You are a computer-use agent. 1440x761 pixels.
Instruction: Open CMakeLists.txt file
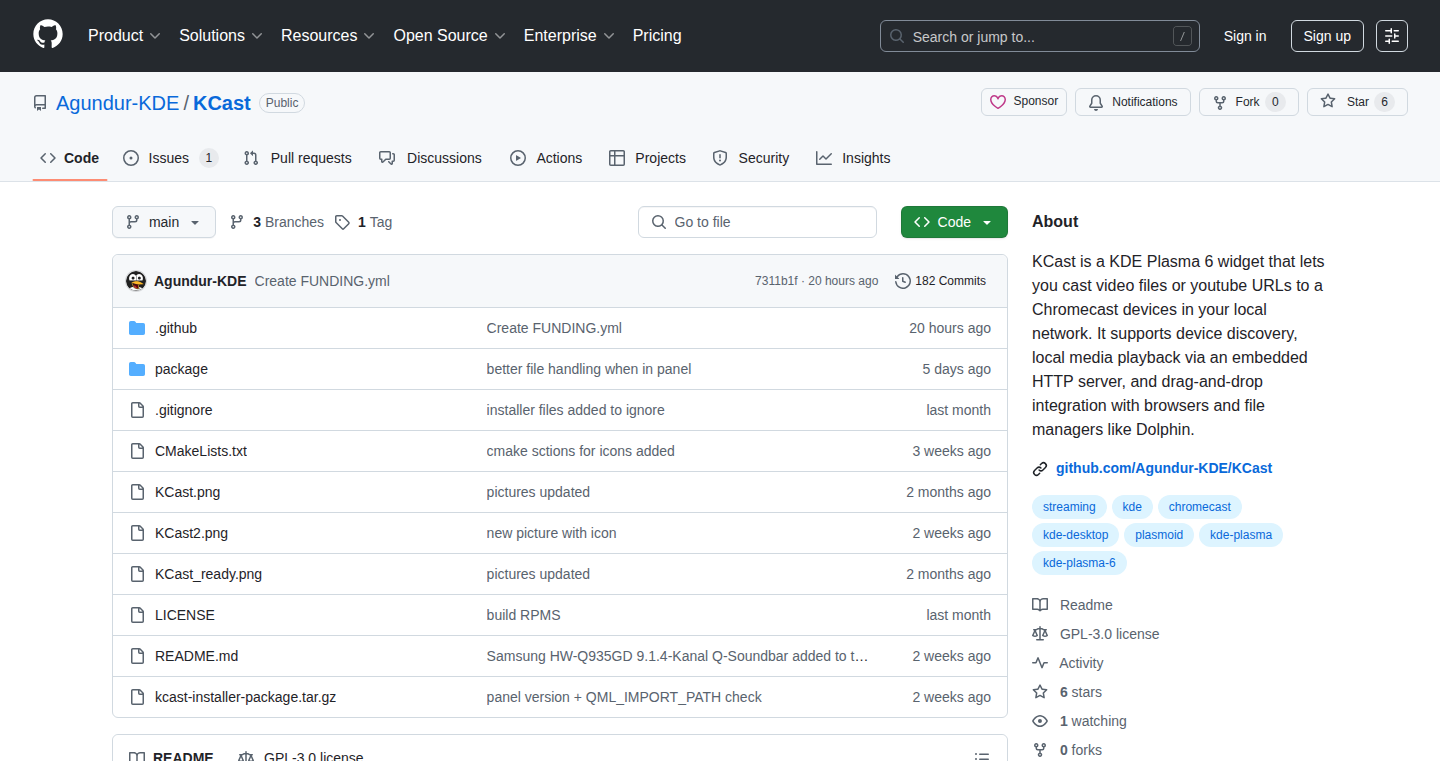click(201, 451)
